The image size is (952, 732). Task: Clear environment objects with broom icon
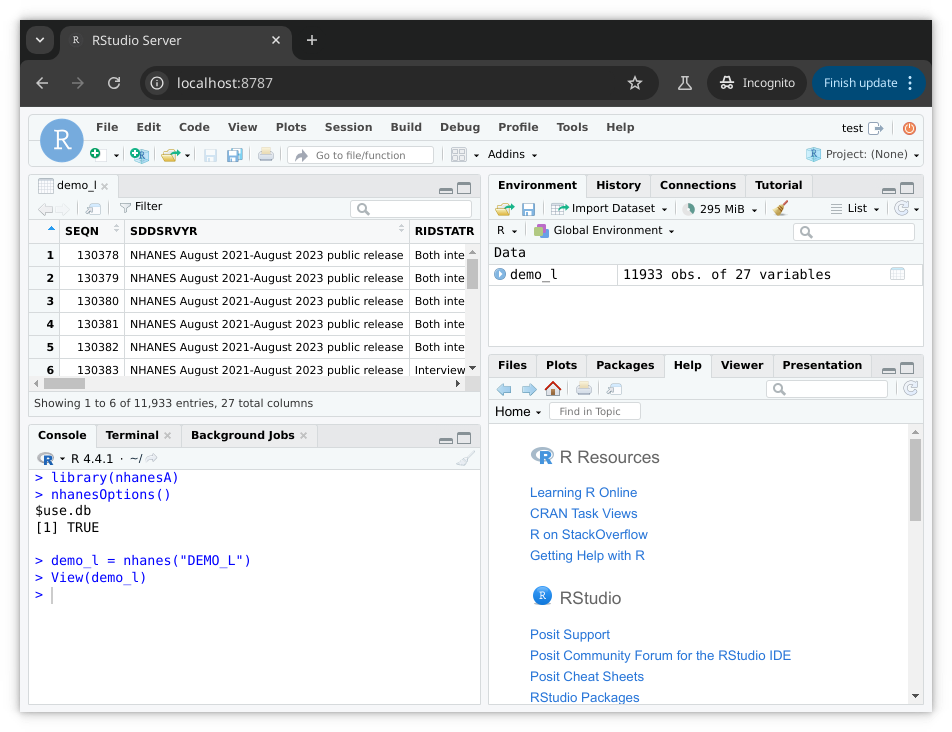(x=781, y=209)
